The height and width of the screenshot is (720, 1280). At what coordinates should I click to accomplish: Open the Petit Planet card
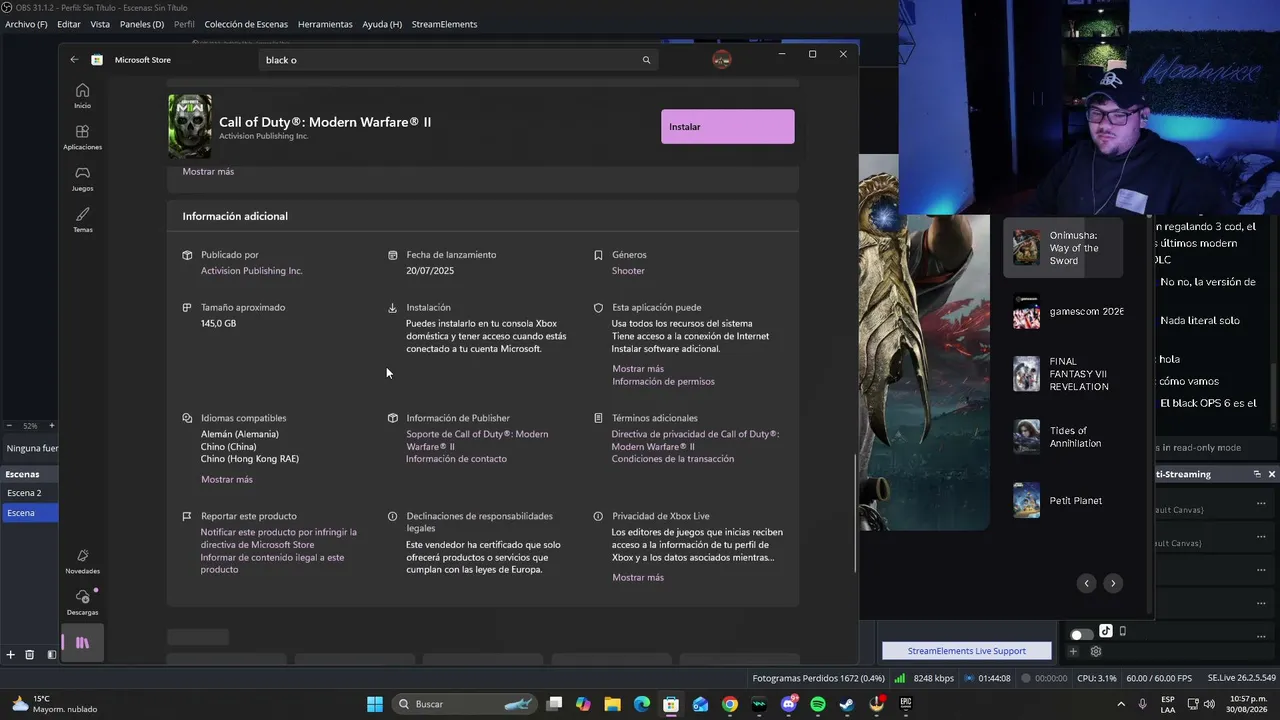pos(1063,500)
